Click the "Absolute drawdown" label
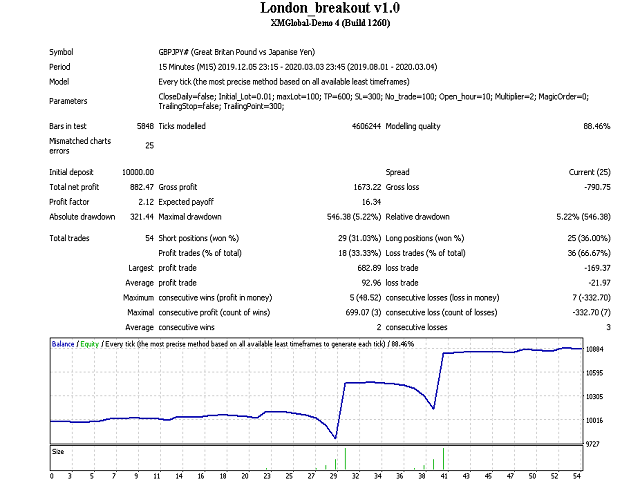Screen dimensions: 640x480 click(x=82, y=217)
